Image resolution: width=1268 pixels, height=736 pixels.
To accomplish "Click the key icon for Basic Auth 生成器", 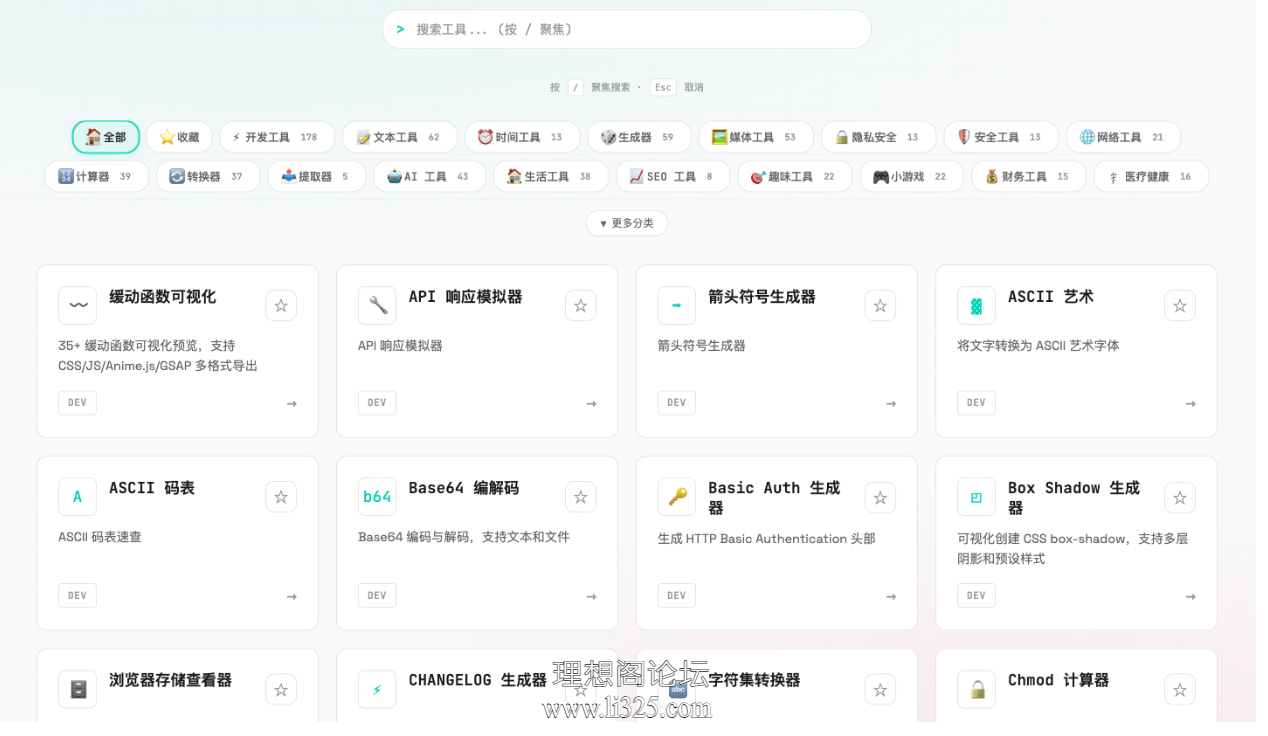I will 677,497.
